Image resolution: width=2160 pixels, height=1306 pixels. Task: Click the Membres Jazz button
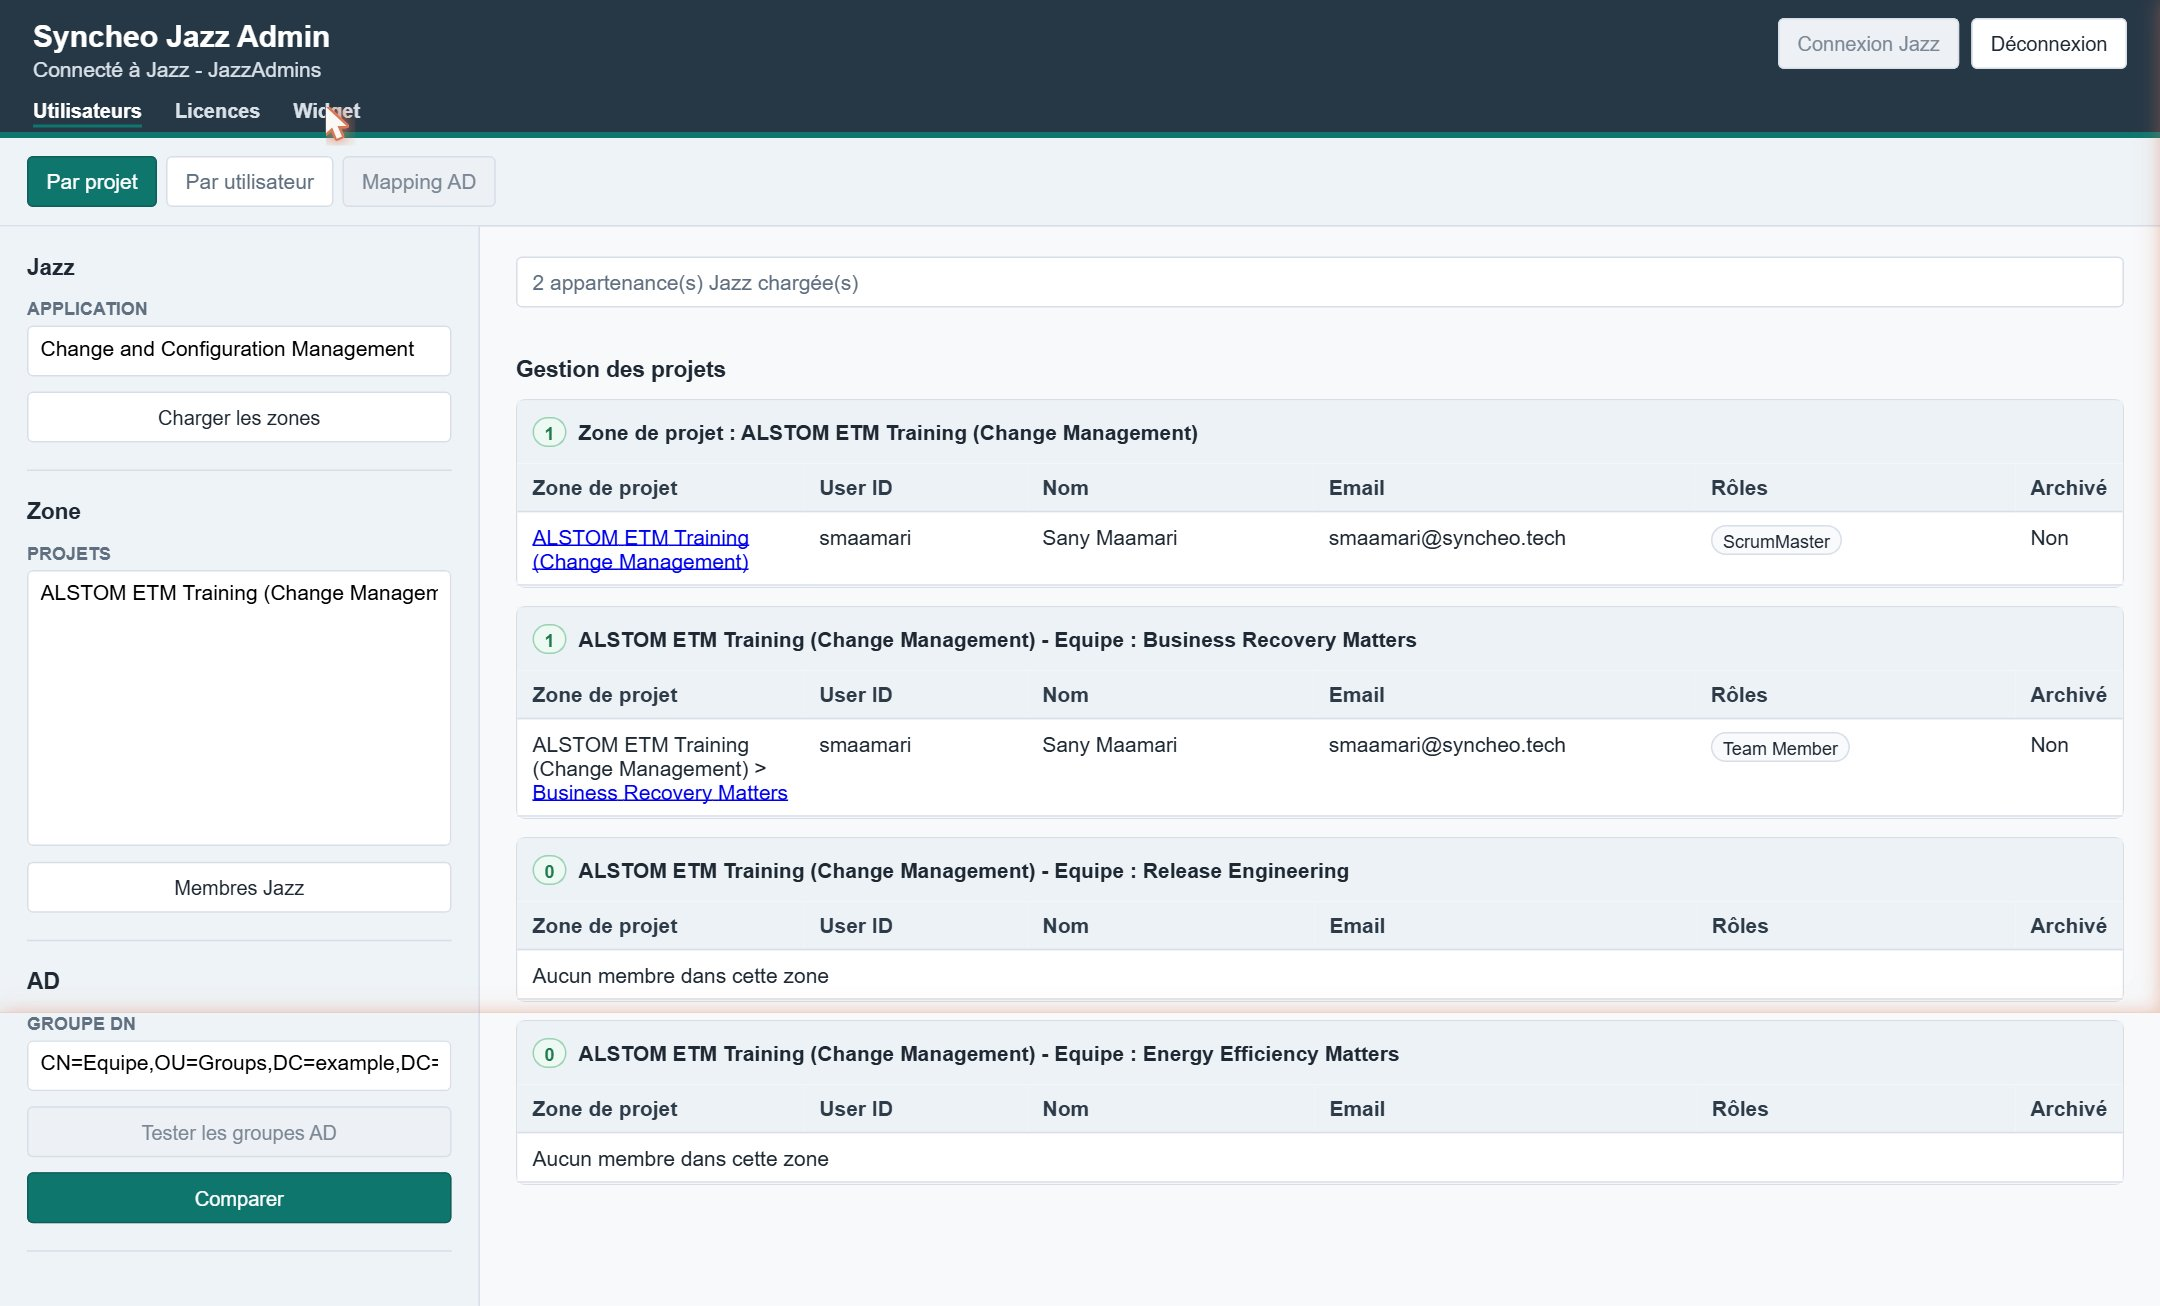pyautogui.click(x=239, y=888)
